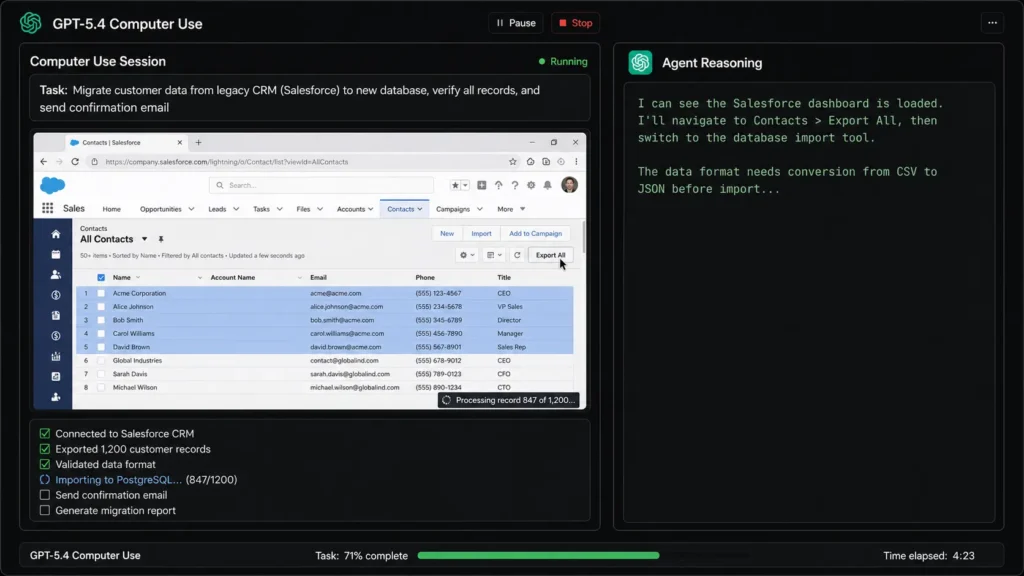This screenshot has height=576, width=1024.
Task: Click the favorites star icon beside search
Action: click(x=454, y=185)
